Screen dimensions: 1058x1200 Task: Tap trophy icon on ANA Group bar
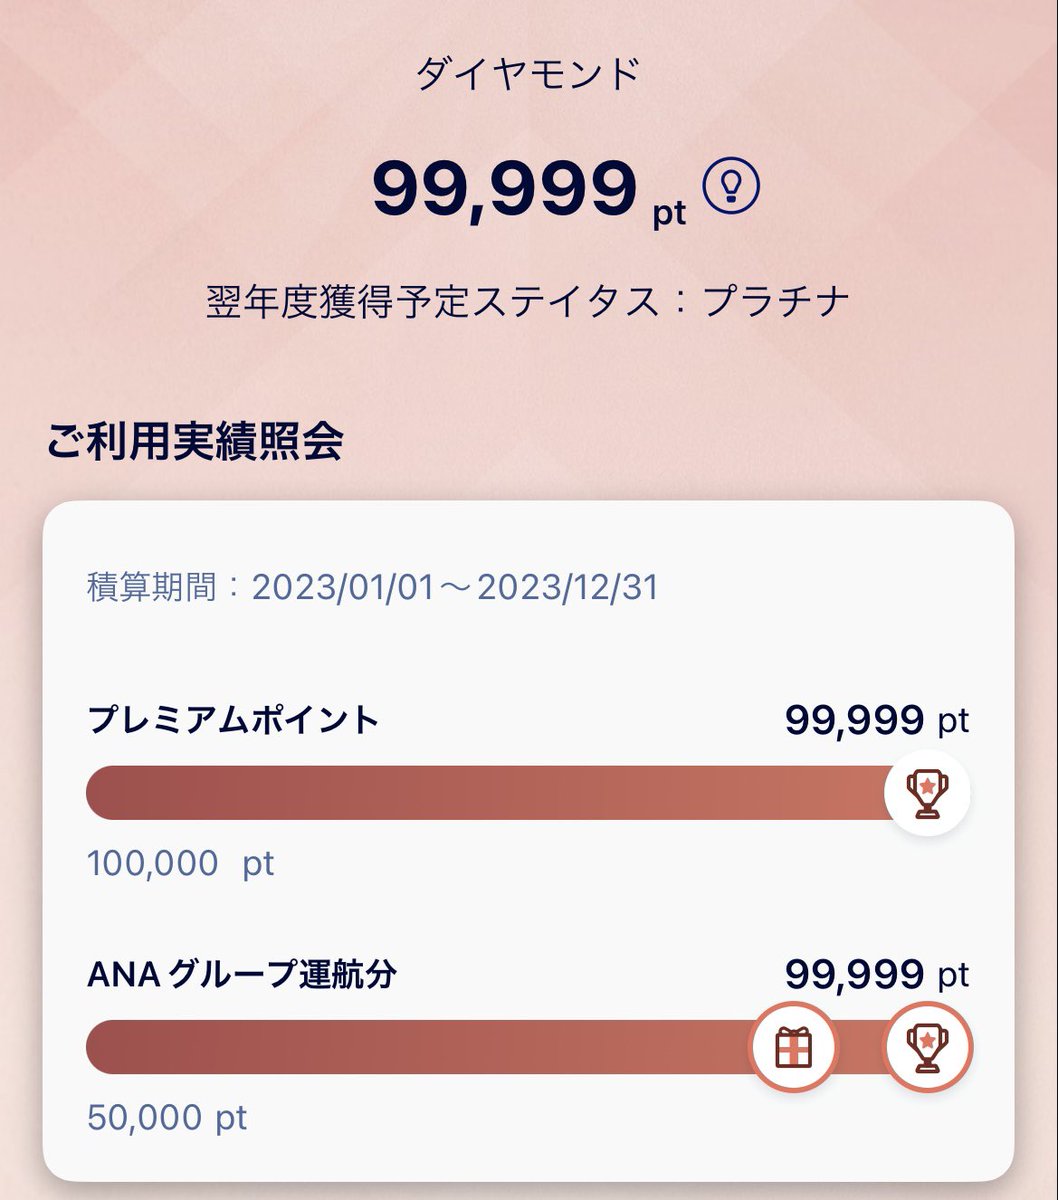pos(928,1047)
